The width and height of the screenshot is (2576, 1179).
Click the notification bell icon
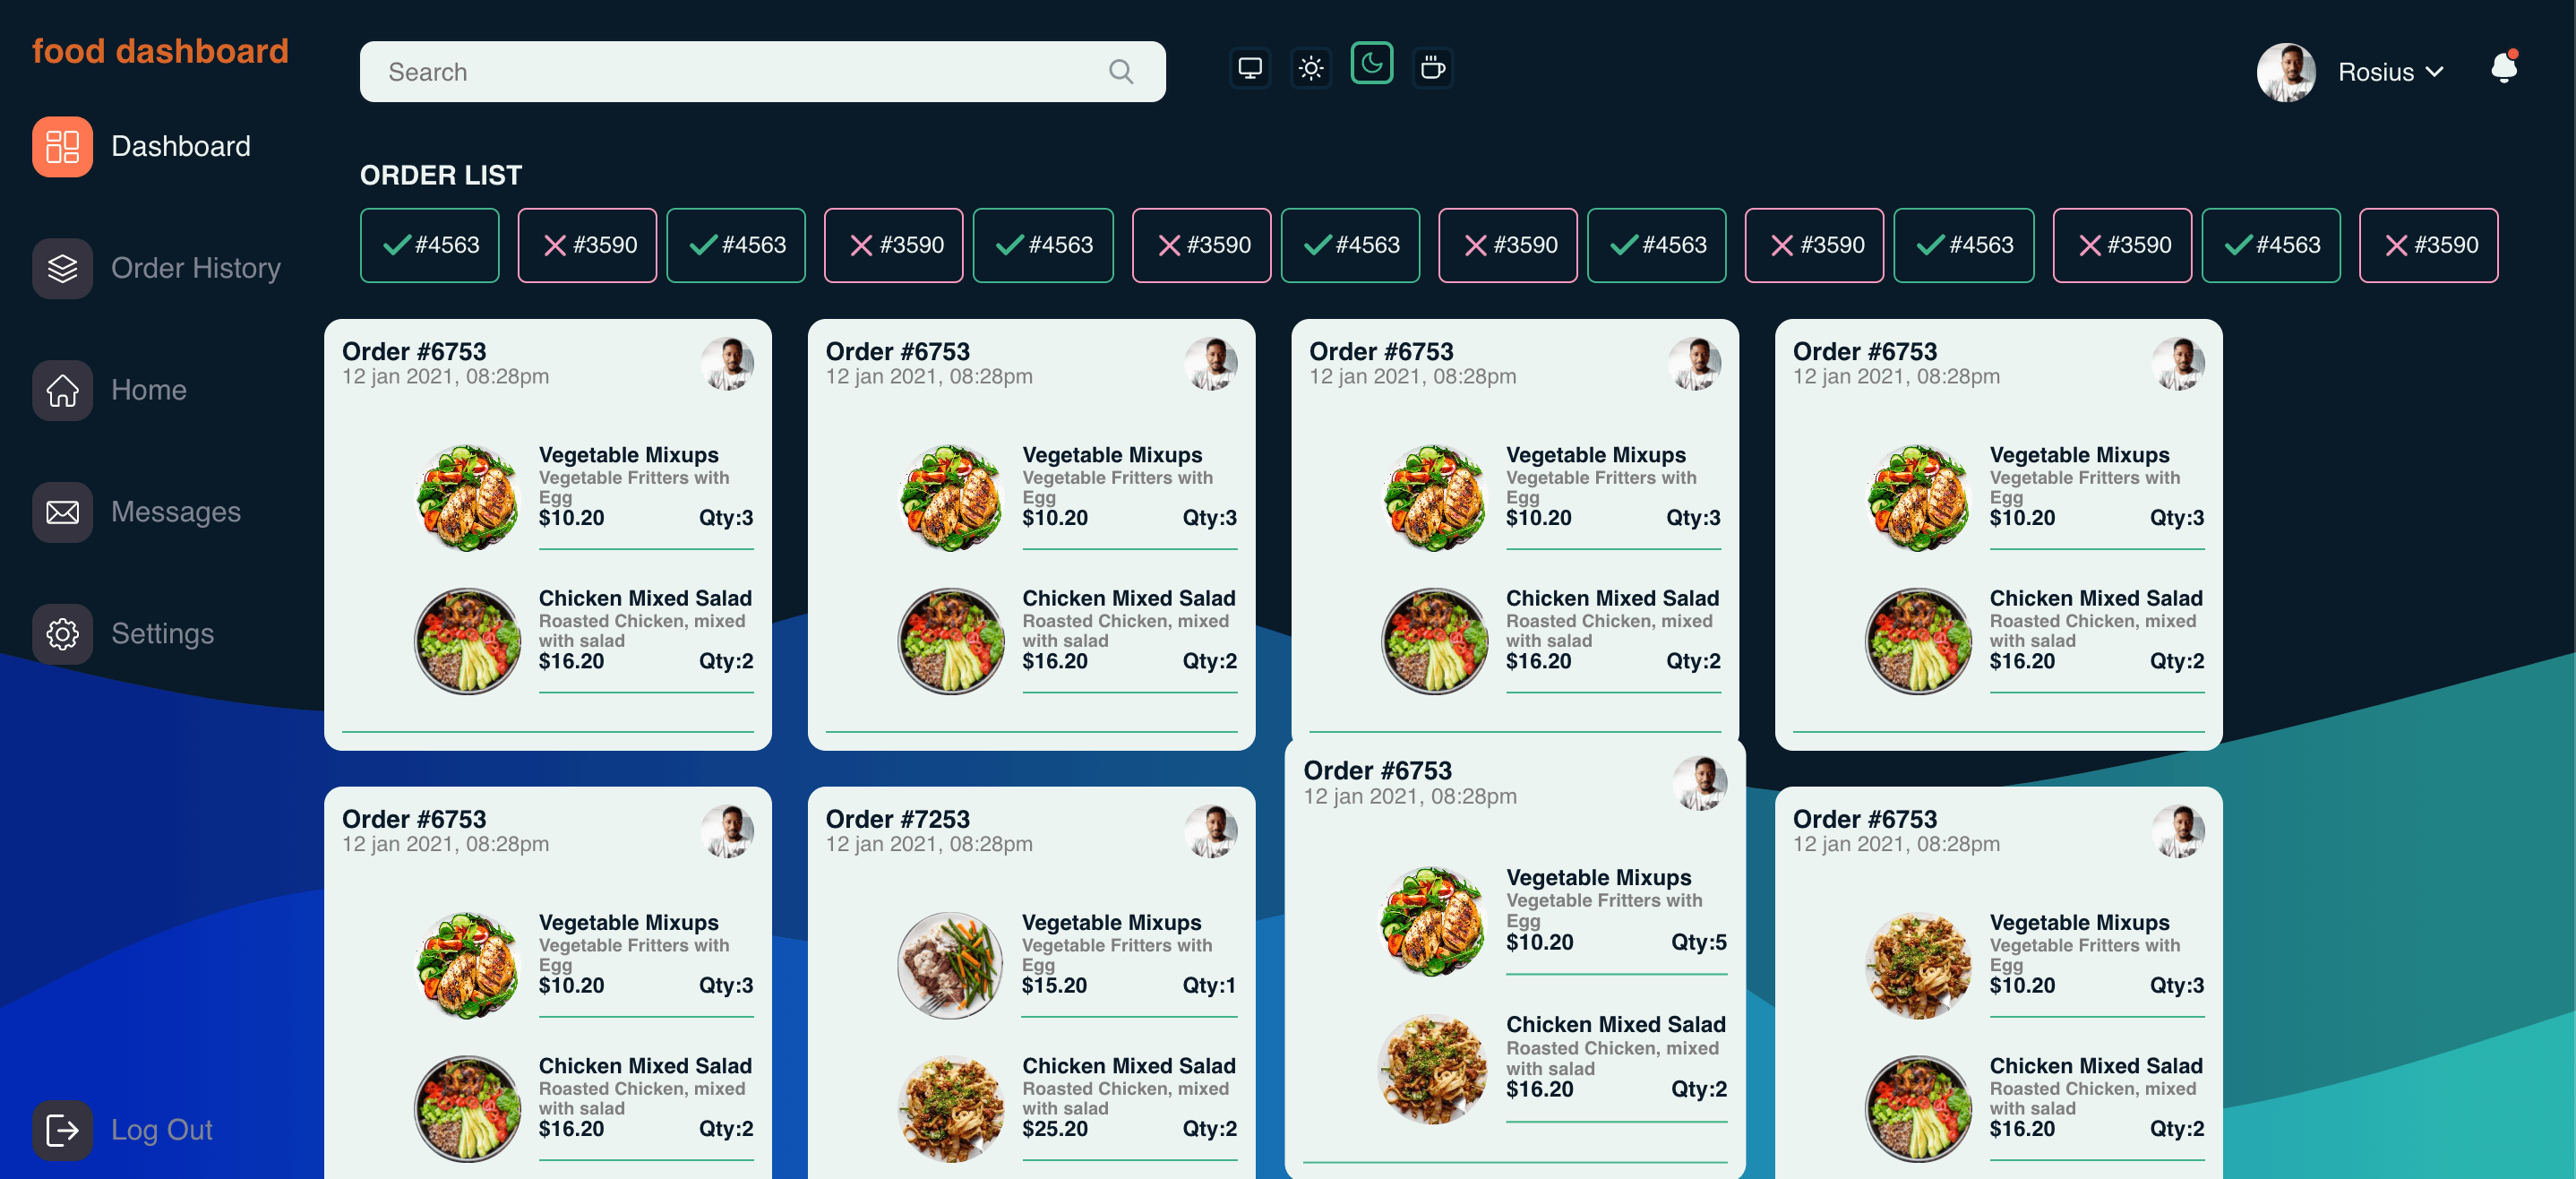click(2504, 70)
